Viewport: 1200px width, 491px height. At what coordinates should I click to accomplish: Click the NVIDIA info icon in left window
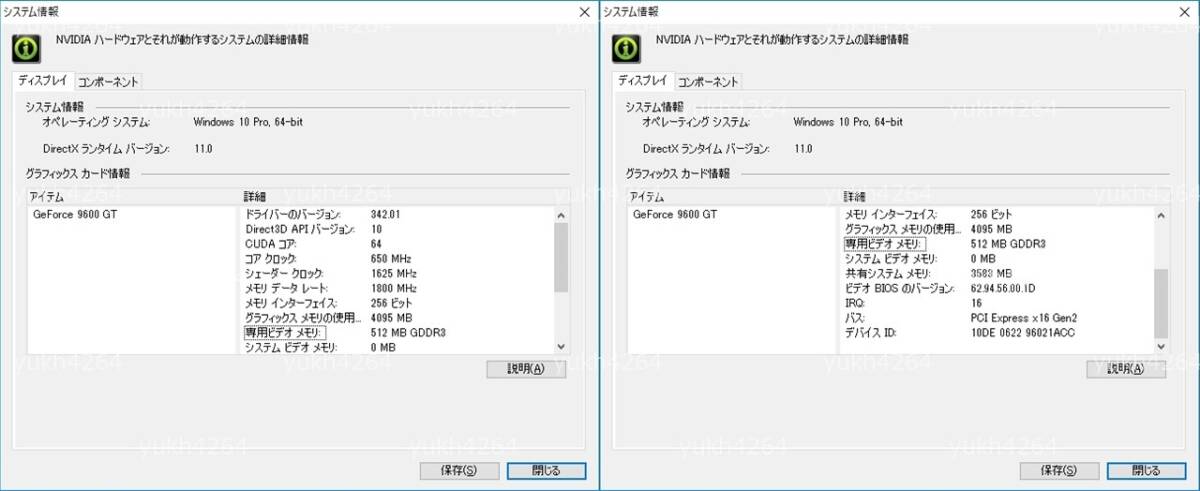tap(25, 47)
